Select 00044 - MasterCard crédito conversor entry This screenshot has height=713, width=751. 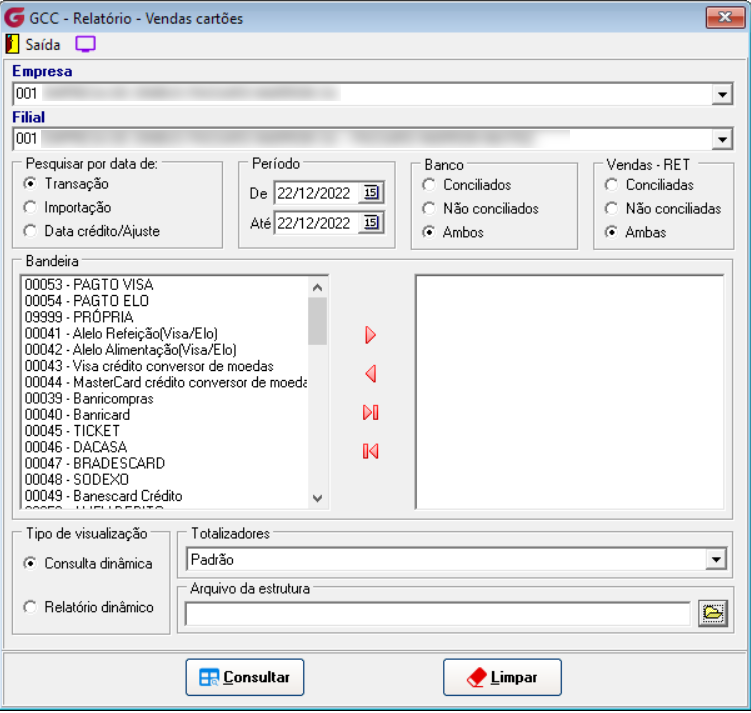tap(165, 382)
